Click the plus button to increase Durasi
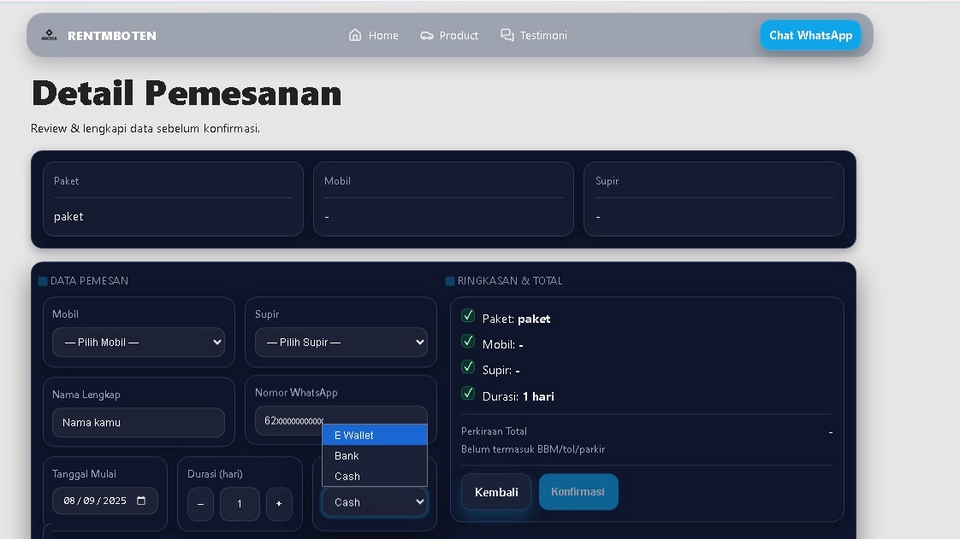Image resolution: width=960 pixels, height=539 pixels. click(279, 504)
